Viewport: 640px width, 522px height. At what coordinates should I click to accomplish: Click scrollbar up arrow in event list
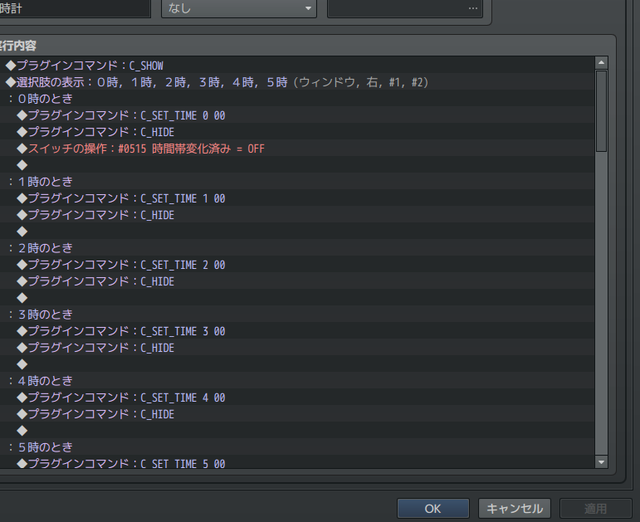tap(601, 63)
